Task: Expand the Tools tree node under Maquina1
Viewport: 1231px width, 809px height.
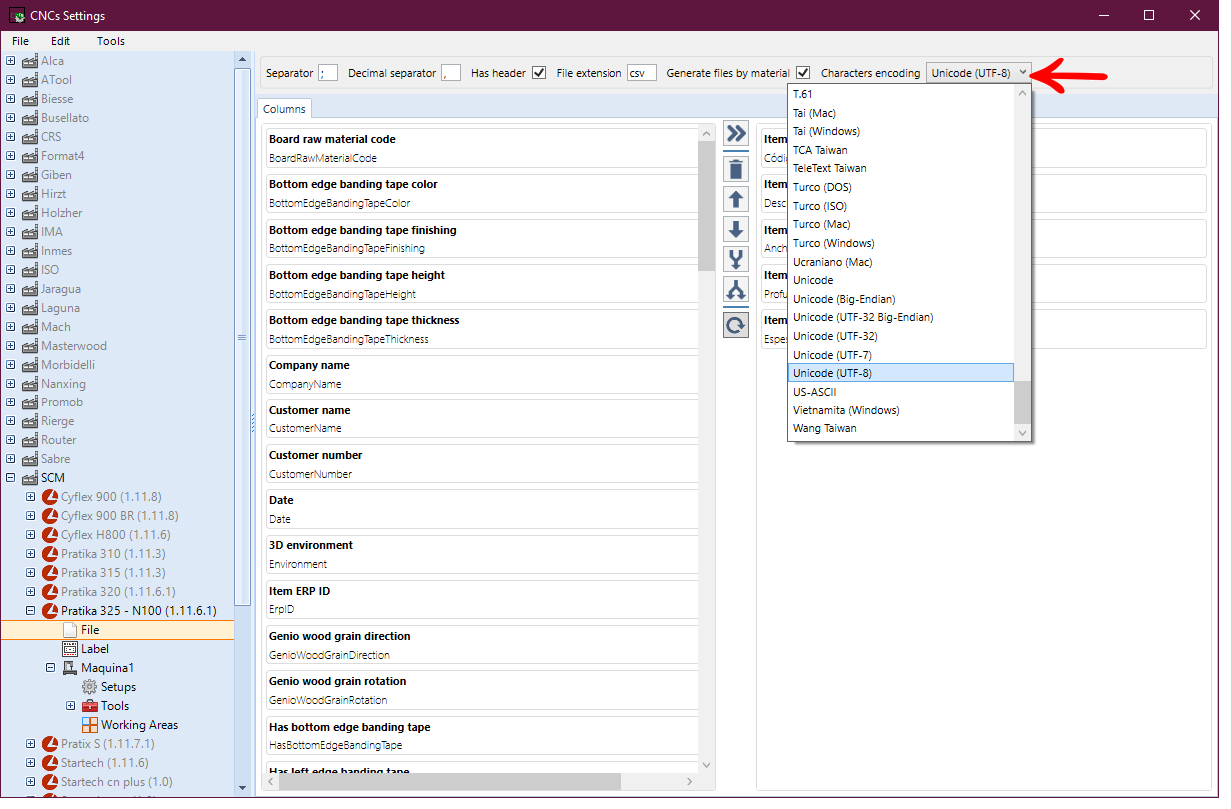Action: tap(71, 706)
